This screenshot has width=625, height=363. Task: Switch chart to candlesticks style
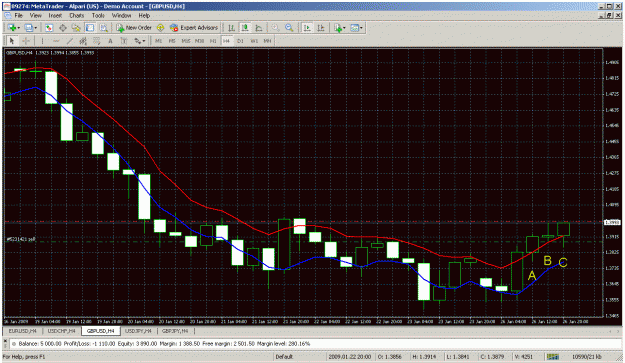click(245, 27)
